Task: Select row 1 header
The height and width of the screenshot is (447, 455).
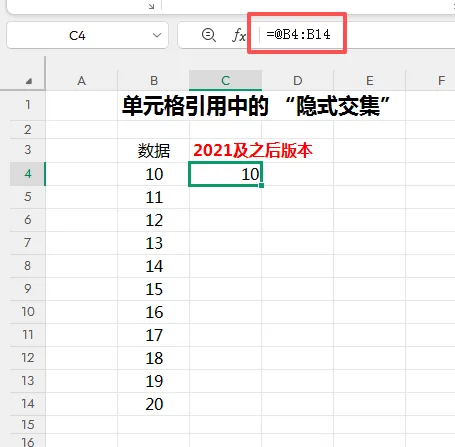Action: (28, 105)
